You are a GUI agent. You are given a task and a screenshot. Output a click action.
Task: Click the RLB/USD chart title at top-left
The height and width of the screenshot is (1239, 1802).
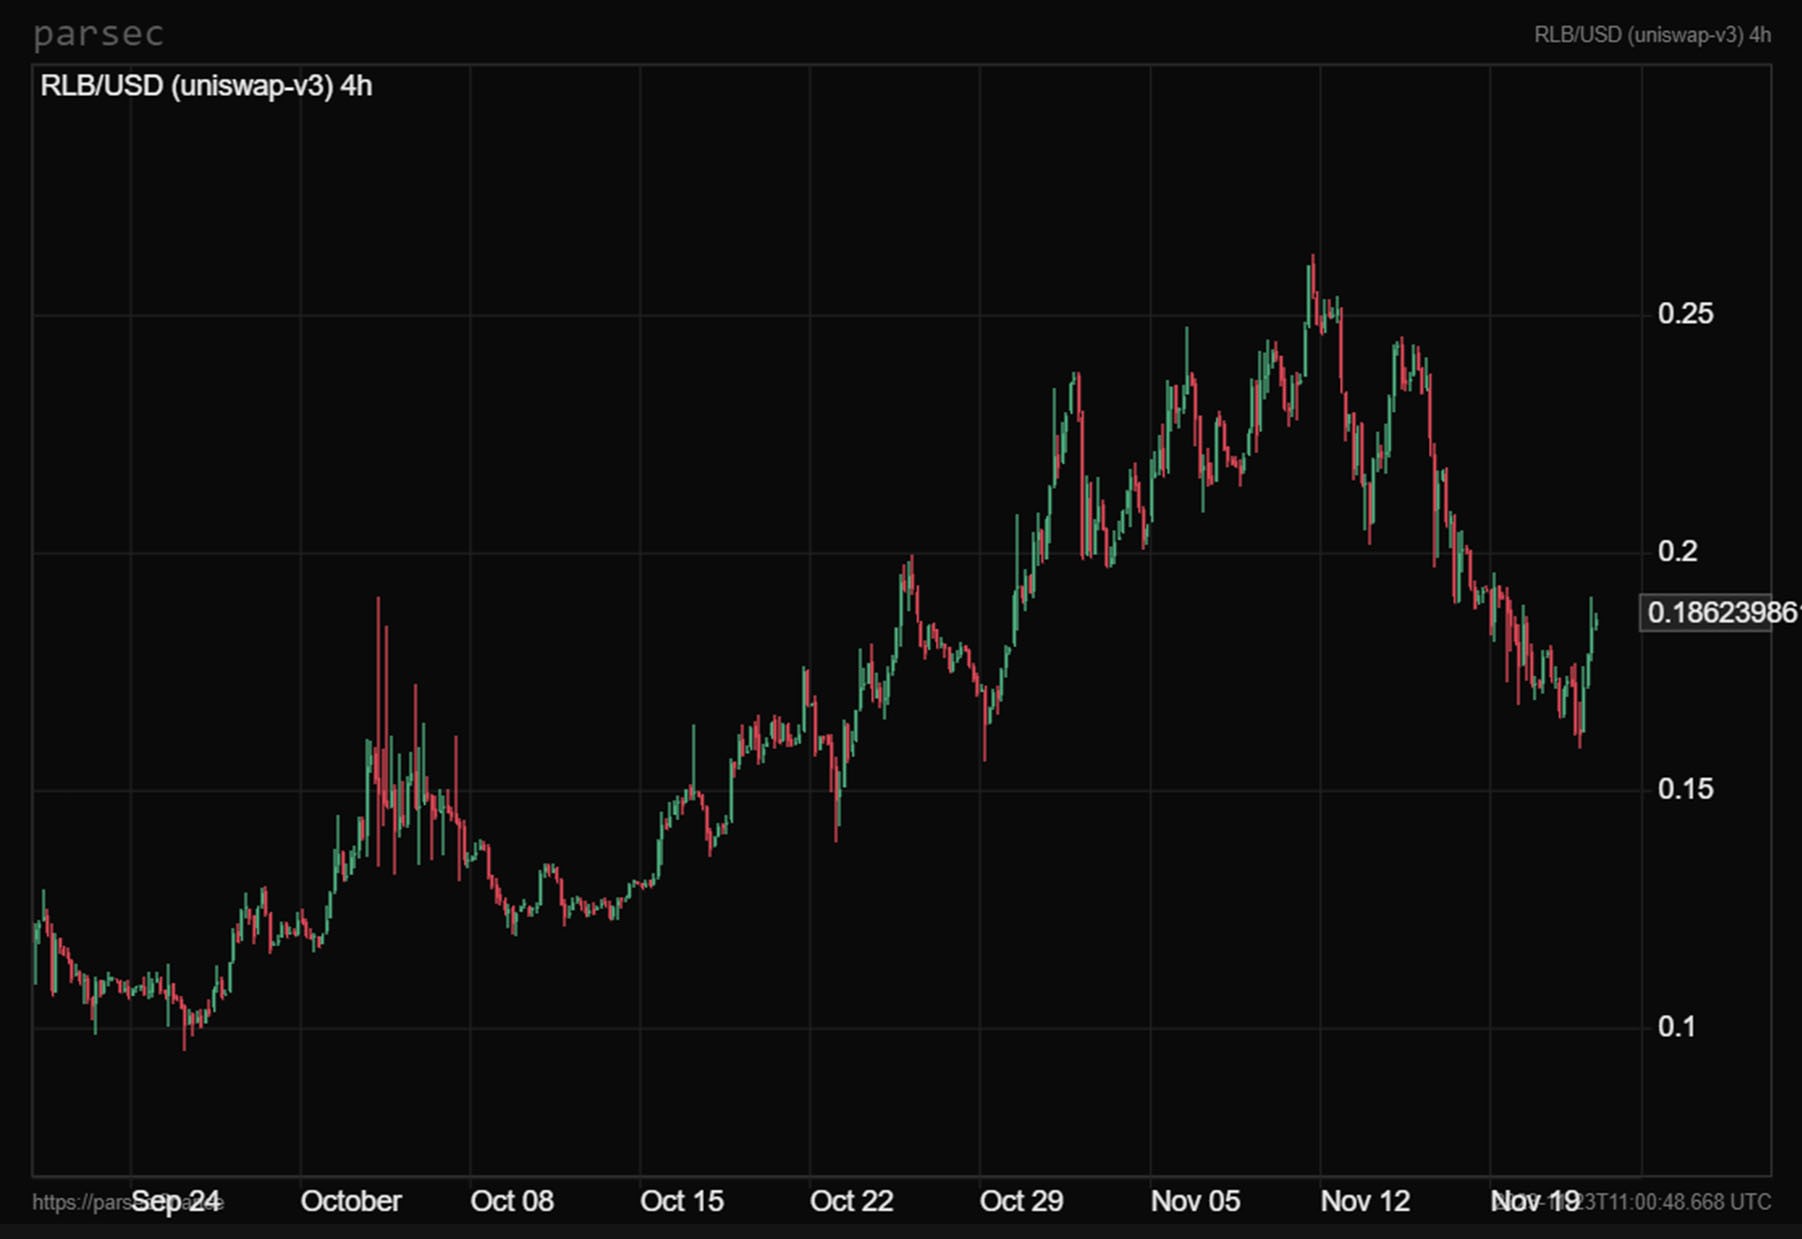click(206, 86)
